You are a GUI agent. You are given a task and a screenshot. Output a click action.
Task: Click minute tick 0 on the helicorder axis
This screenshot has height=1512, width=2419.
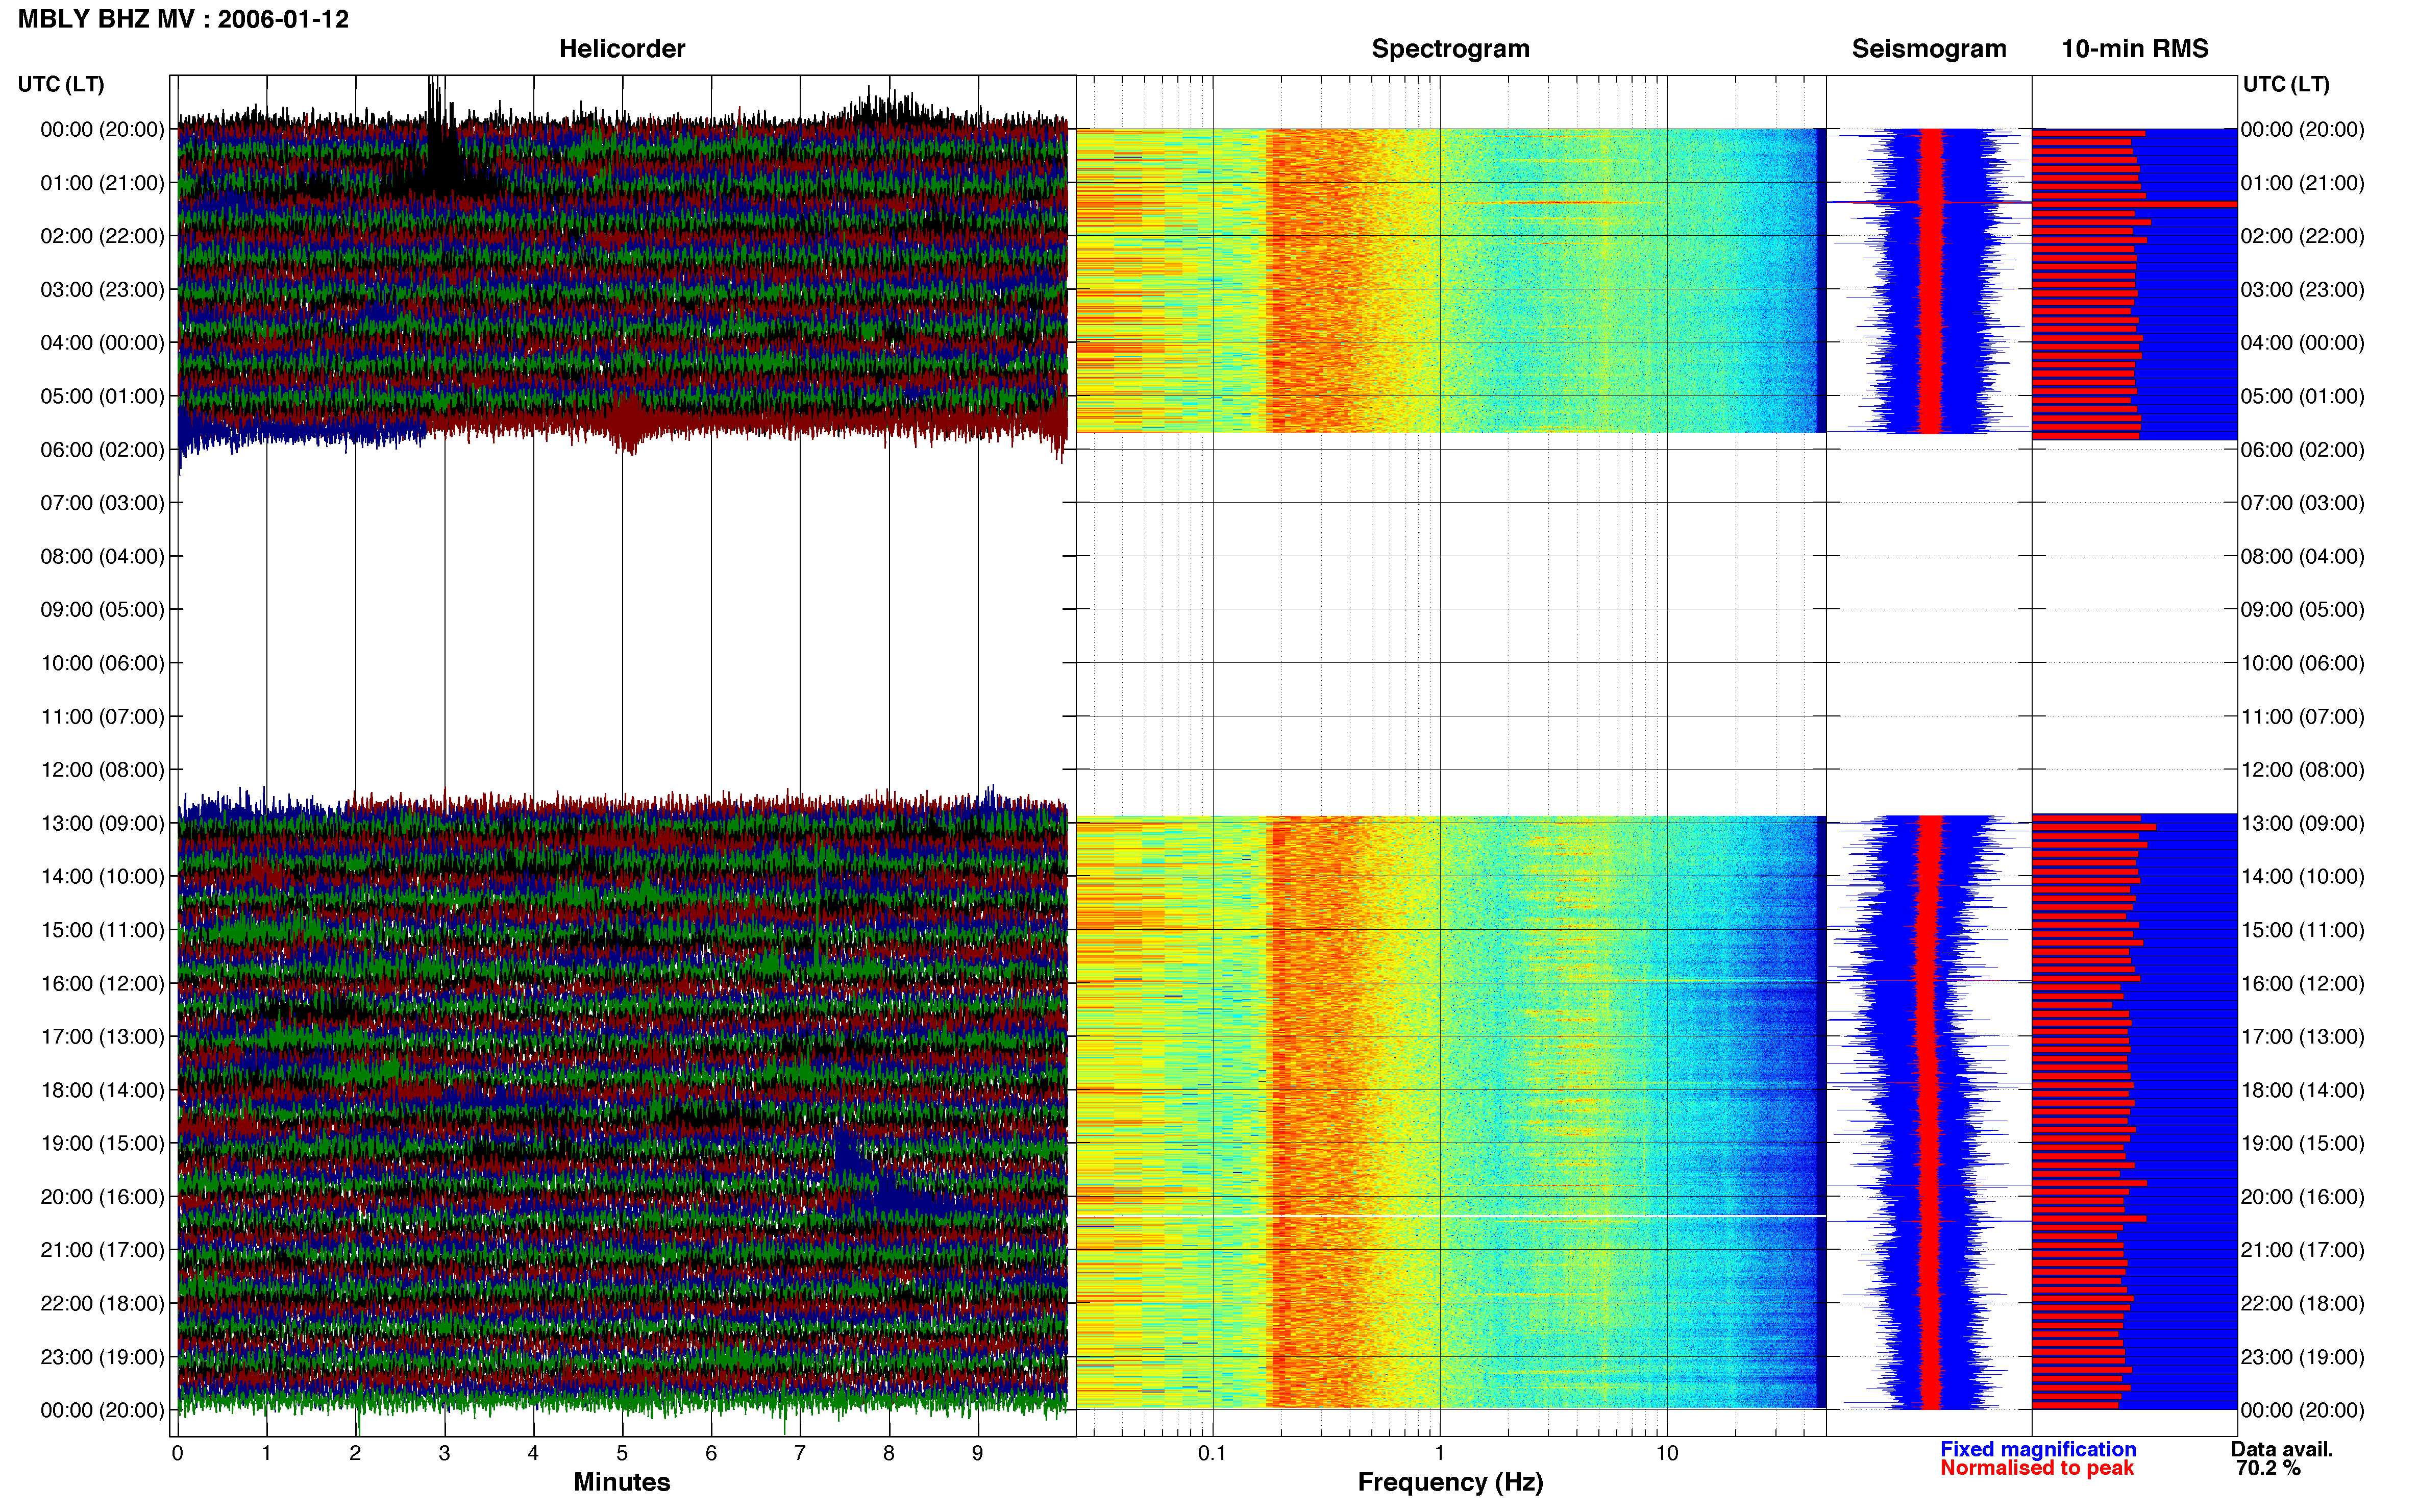click(x=177, y=1453)
